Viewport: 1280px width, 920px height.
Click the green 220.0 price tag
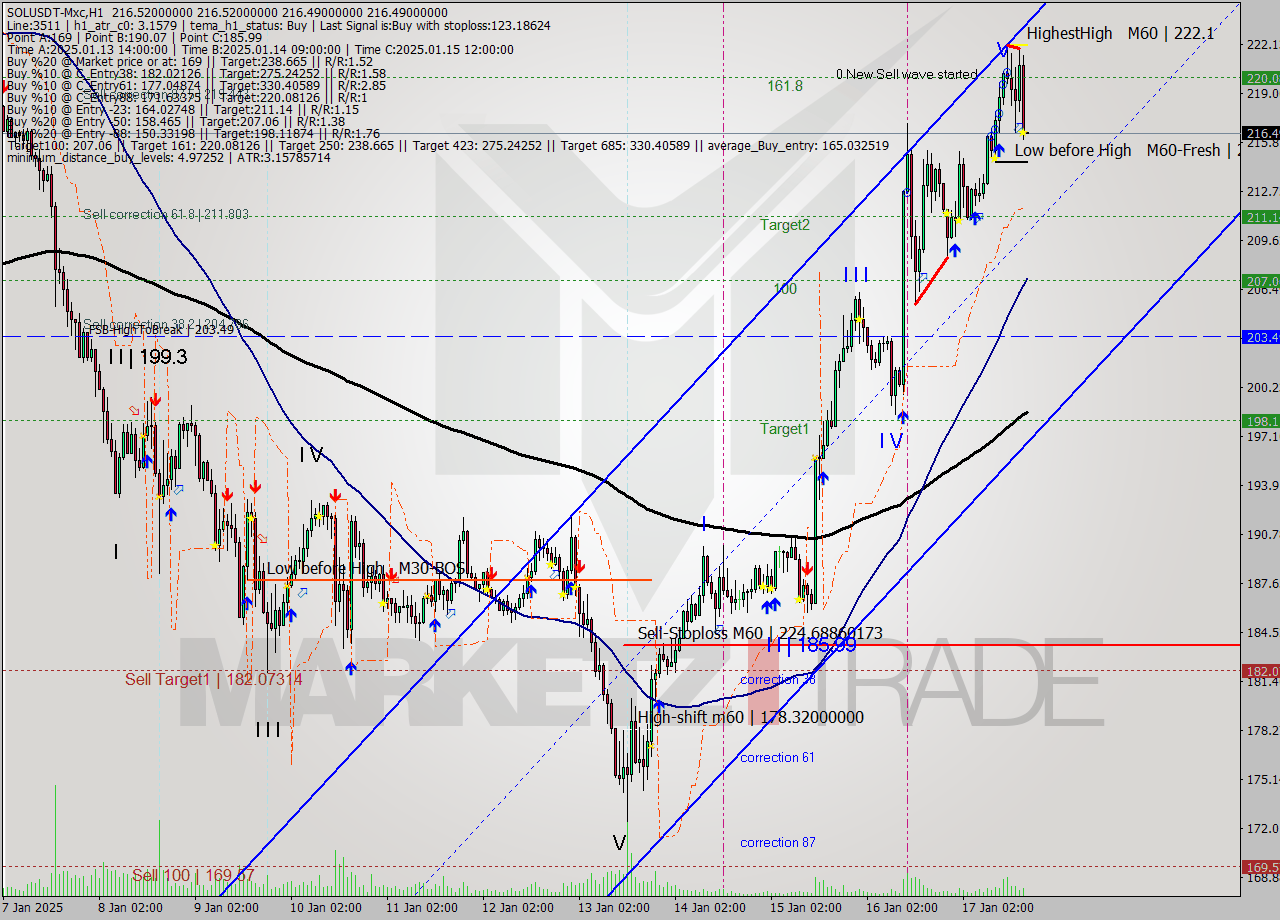coord(1260,78)
